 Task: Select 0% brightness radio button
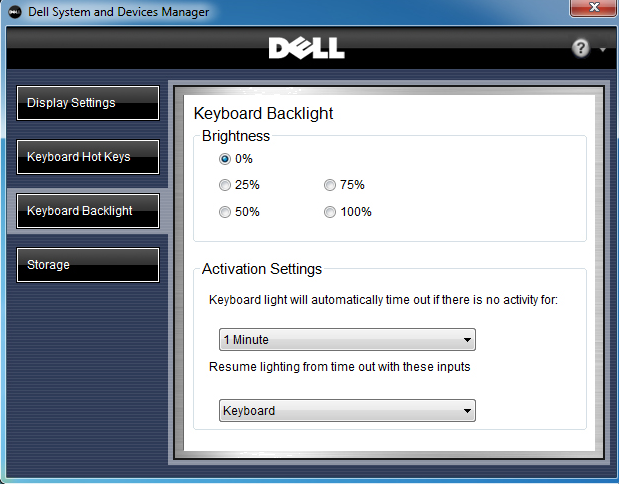point(225,159)
